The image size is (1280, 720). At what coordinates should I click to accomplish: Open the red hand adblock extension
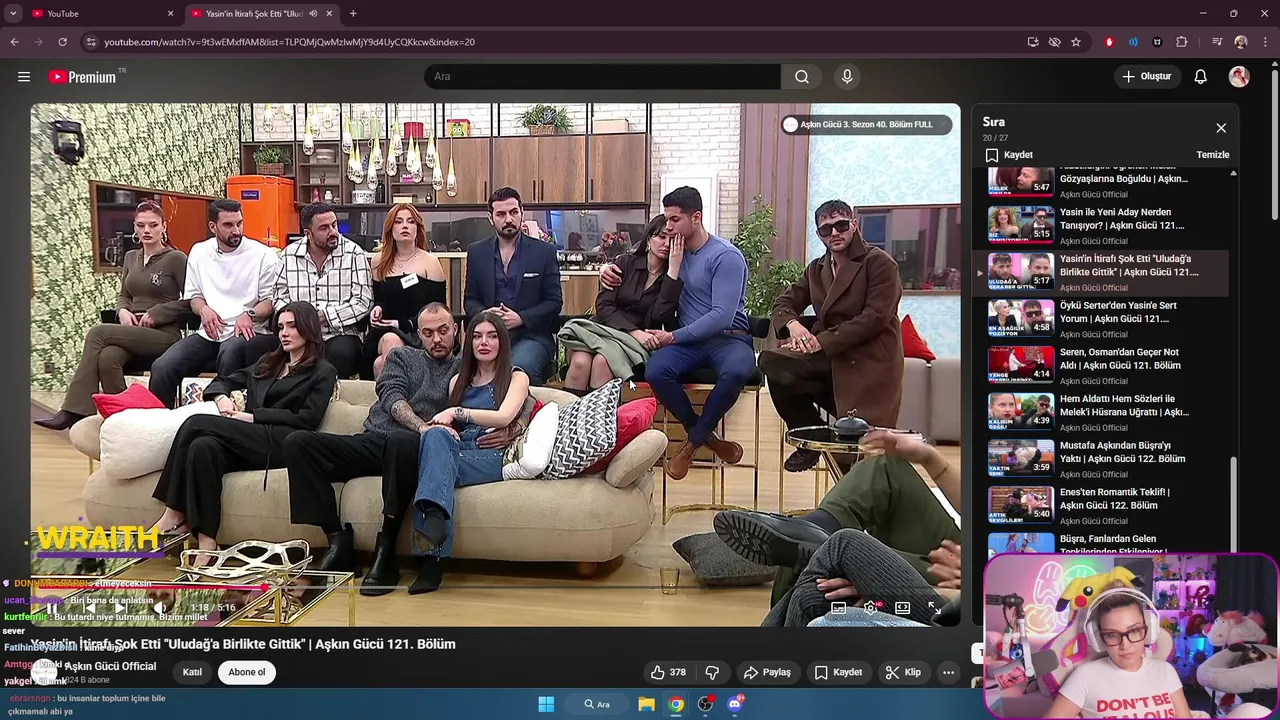(1109, 42)
